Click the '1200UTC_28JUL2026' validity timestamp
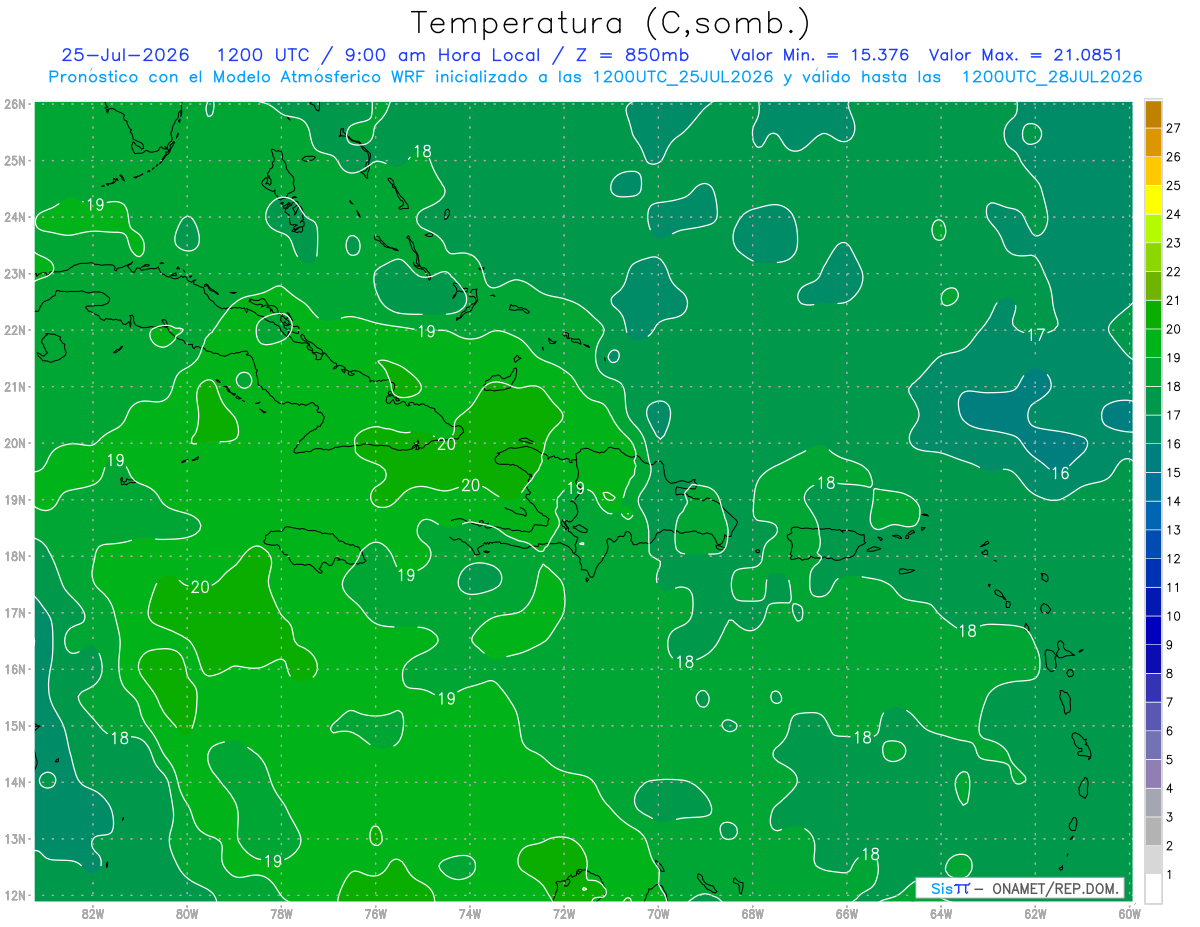Image resolution: width=1200 pixels, height=927 pixels. 1051,76
